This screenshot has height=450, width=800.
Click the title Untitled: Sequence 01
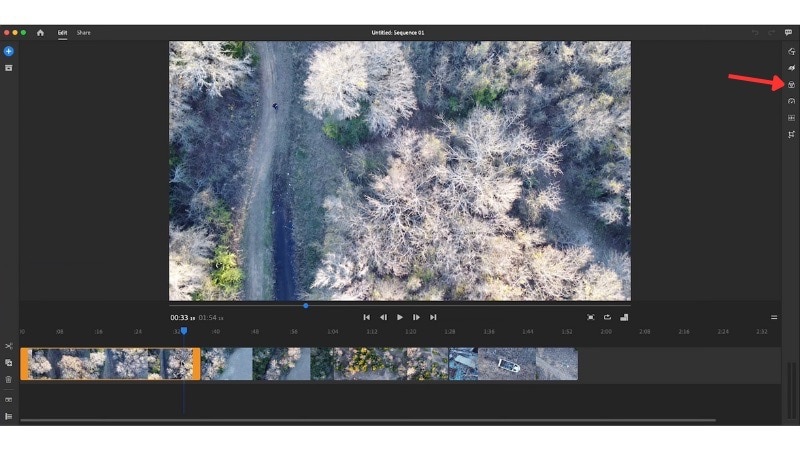point(398,33)
